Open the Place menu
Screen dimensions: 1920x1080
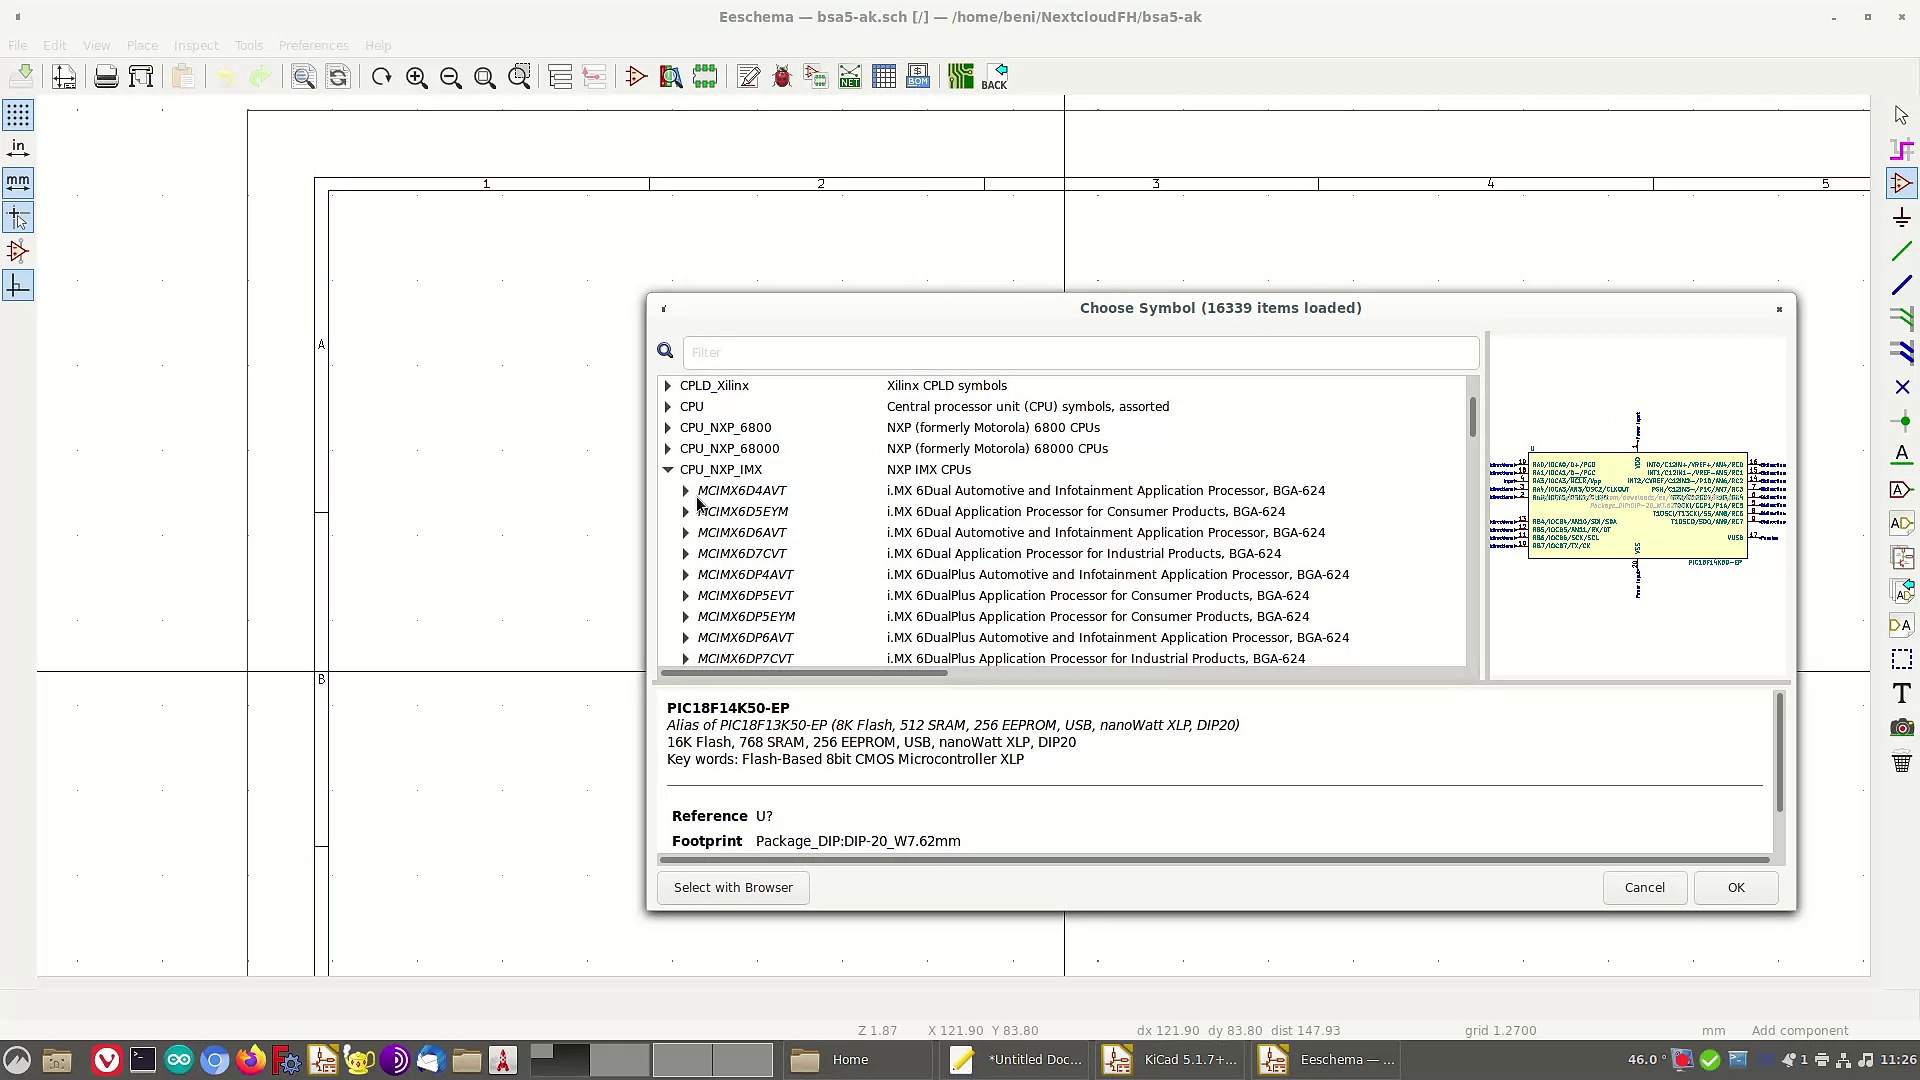142,45
